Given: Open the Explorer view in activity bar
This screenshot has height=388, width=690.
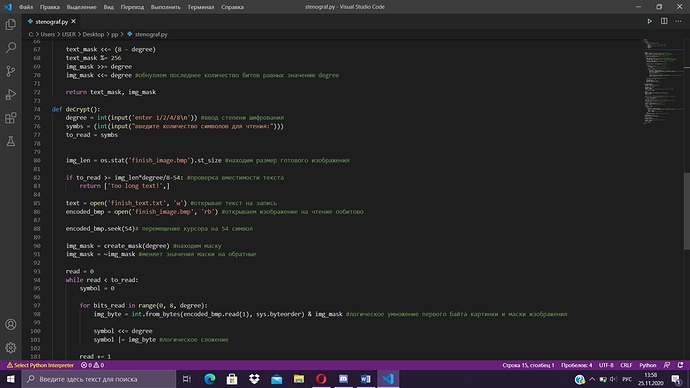Looking at the screenshot, I should (11, 24).
